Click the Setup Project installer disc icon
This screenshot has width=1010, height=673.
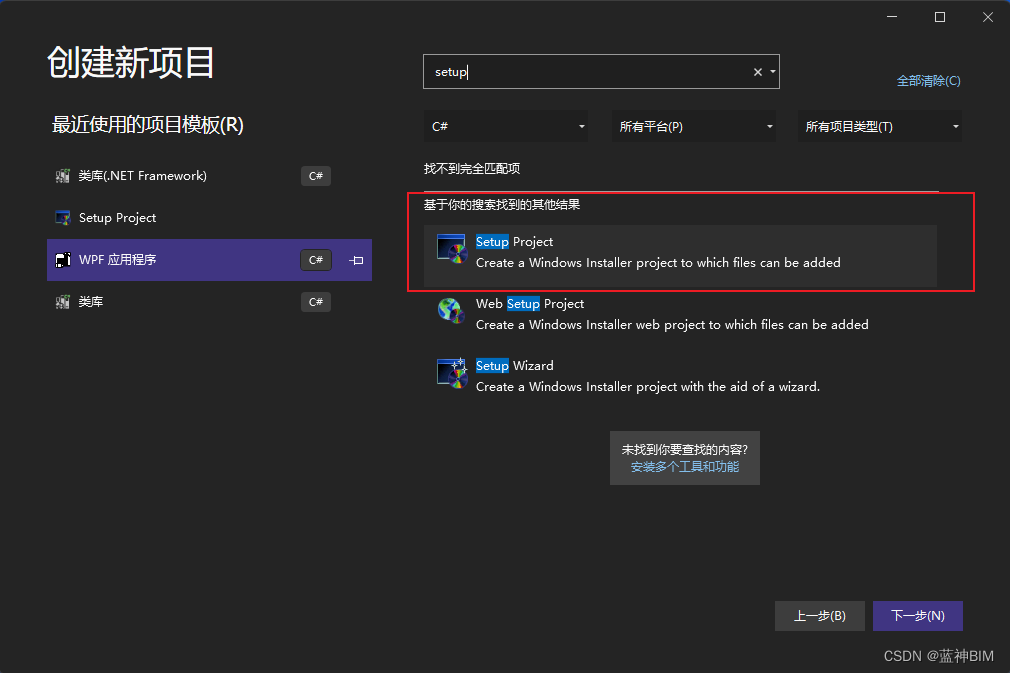(451, 249)
